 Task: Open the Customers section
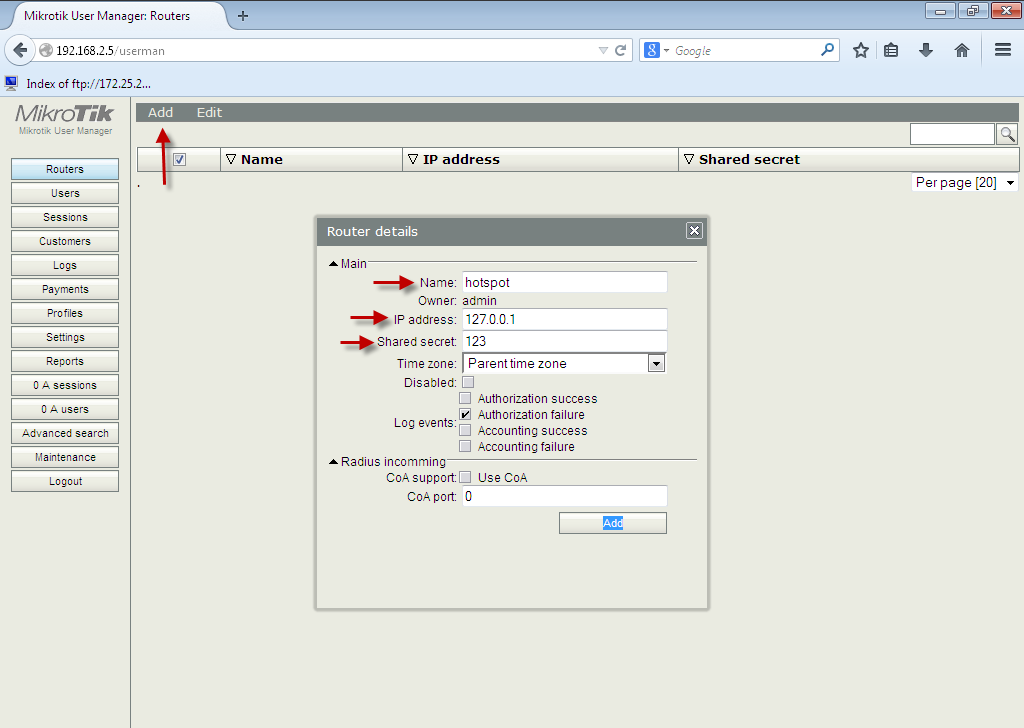(x=65, y=241)
